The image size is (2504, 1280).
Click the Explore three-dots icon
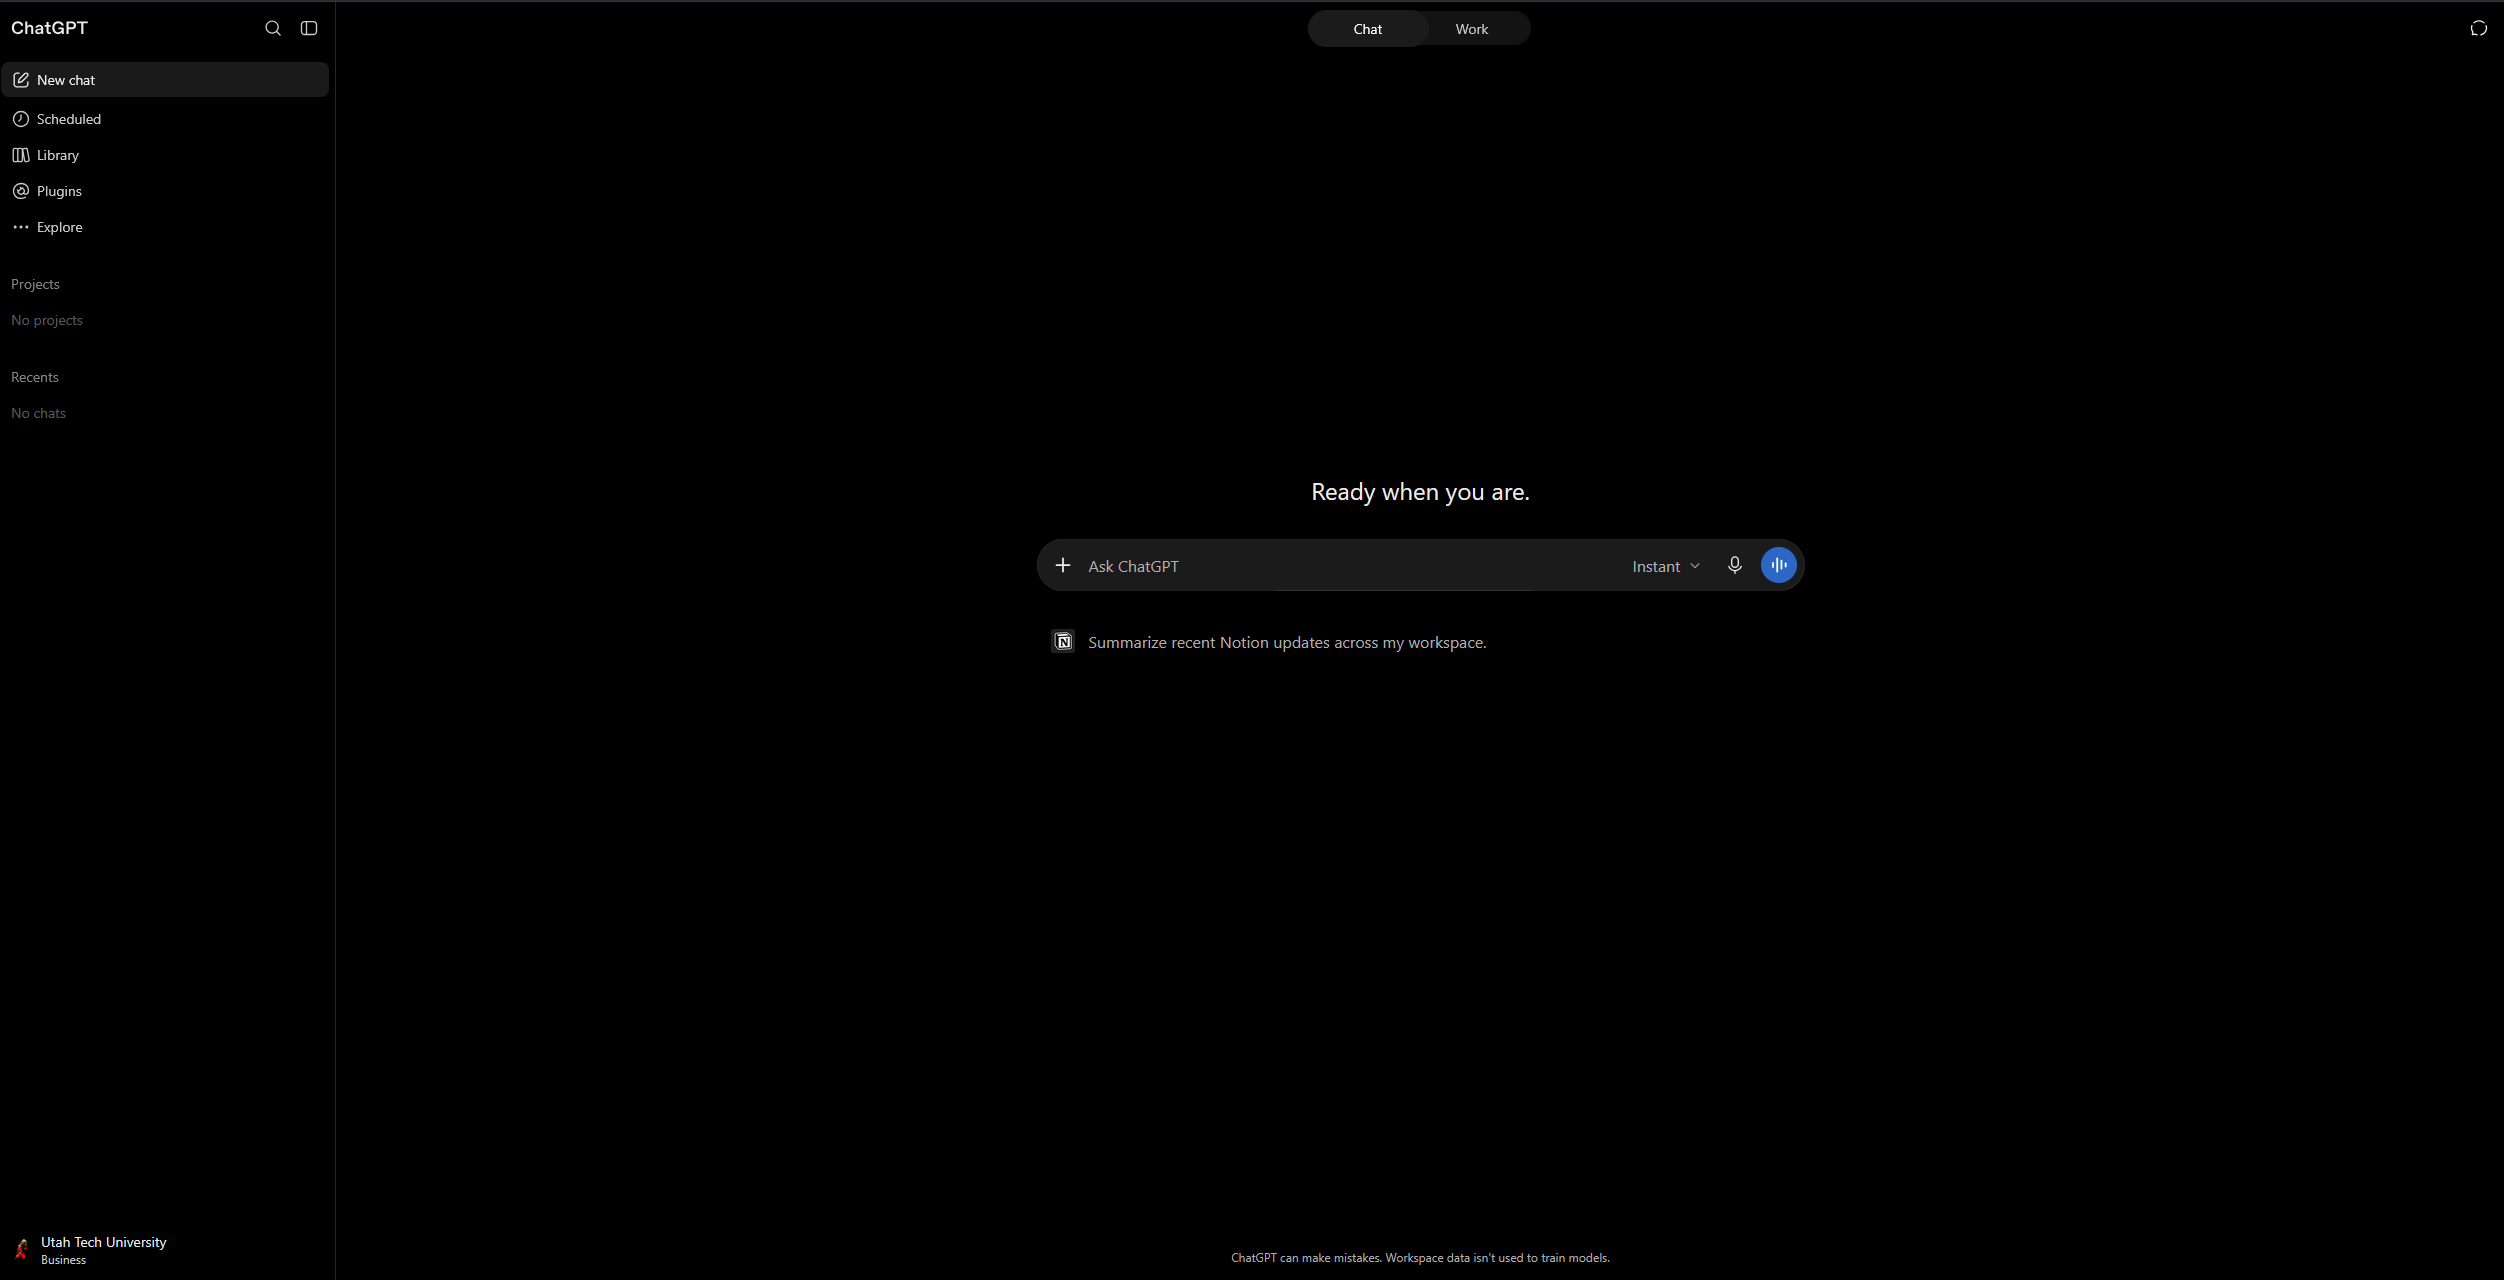coord(21,227)
